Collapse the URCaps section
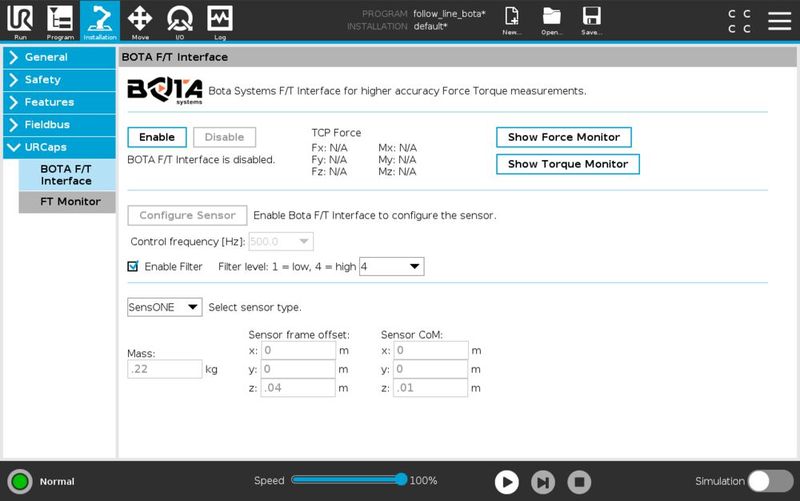 point(59,147)
